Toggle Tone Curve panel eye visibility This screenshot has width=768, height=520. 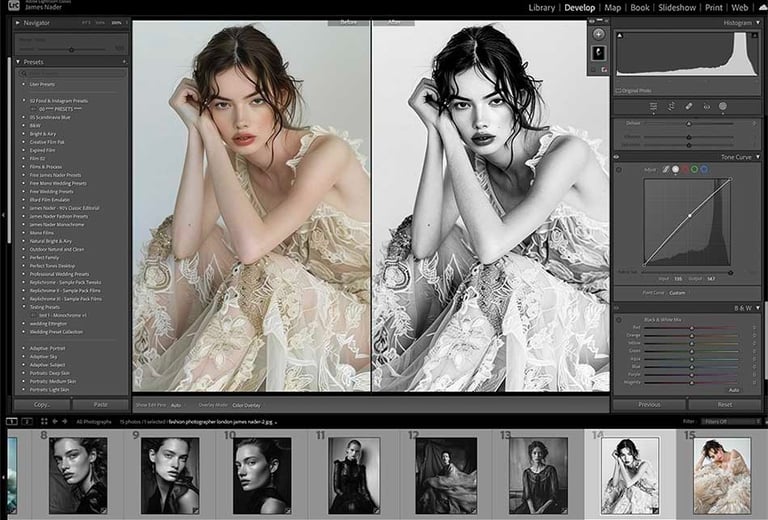[616, 157]
